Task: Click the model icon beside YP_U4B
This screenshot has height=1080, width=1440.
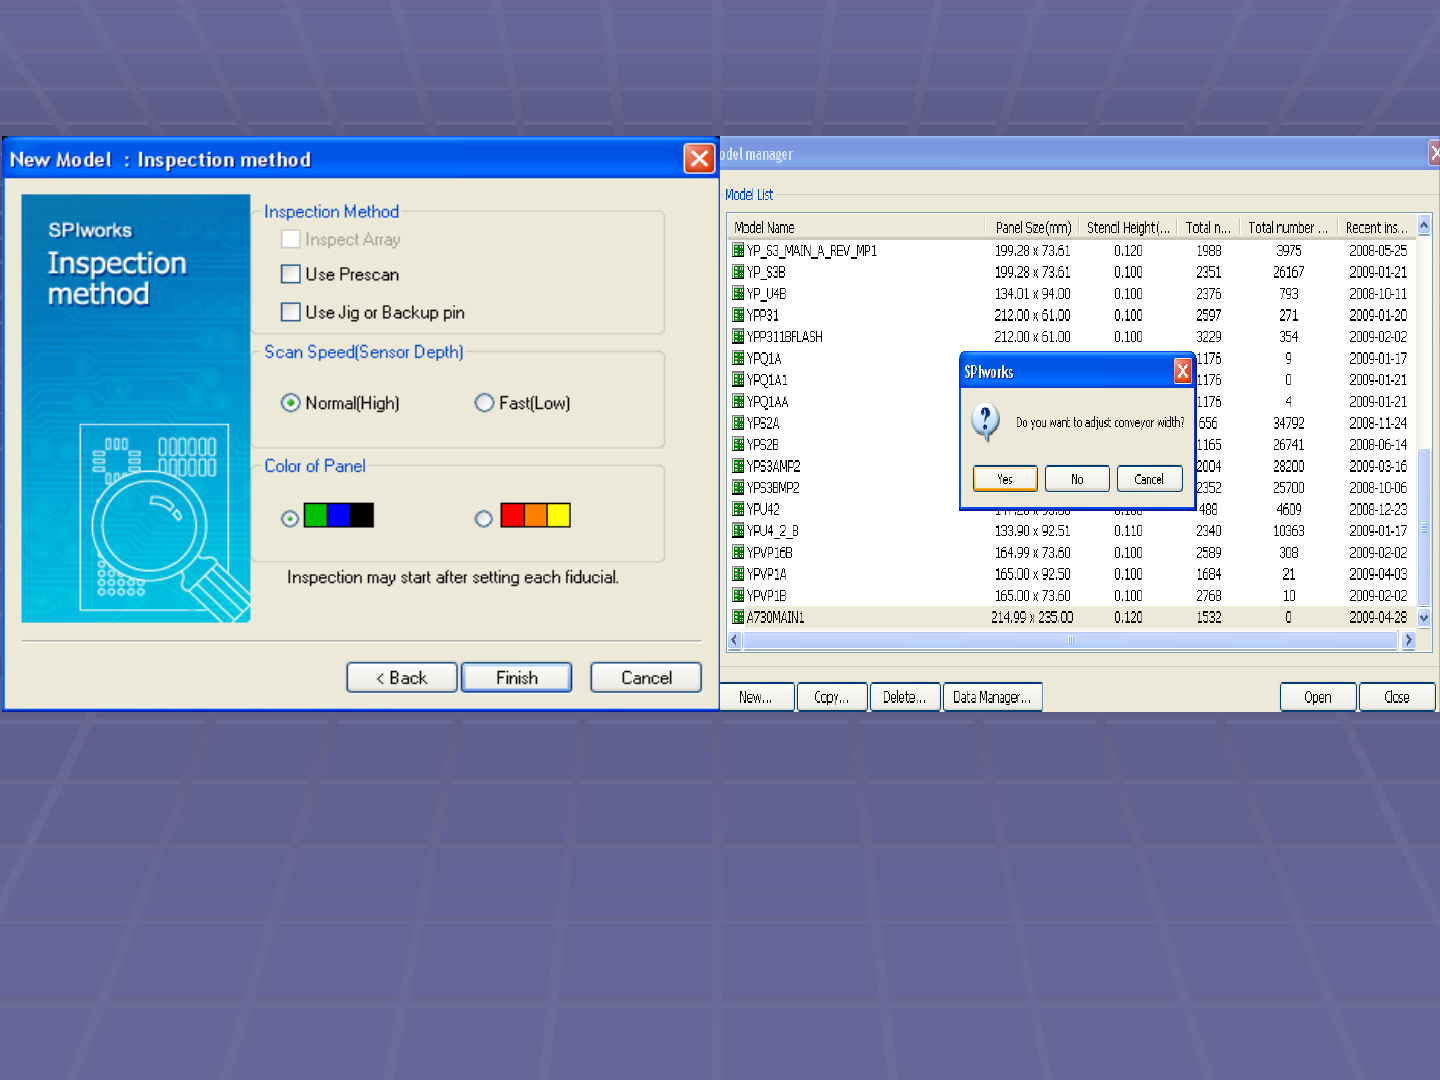Action: tap(738, 294)
